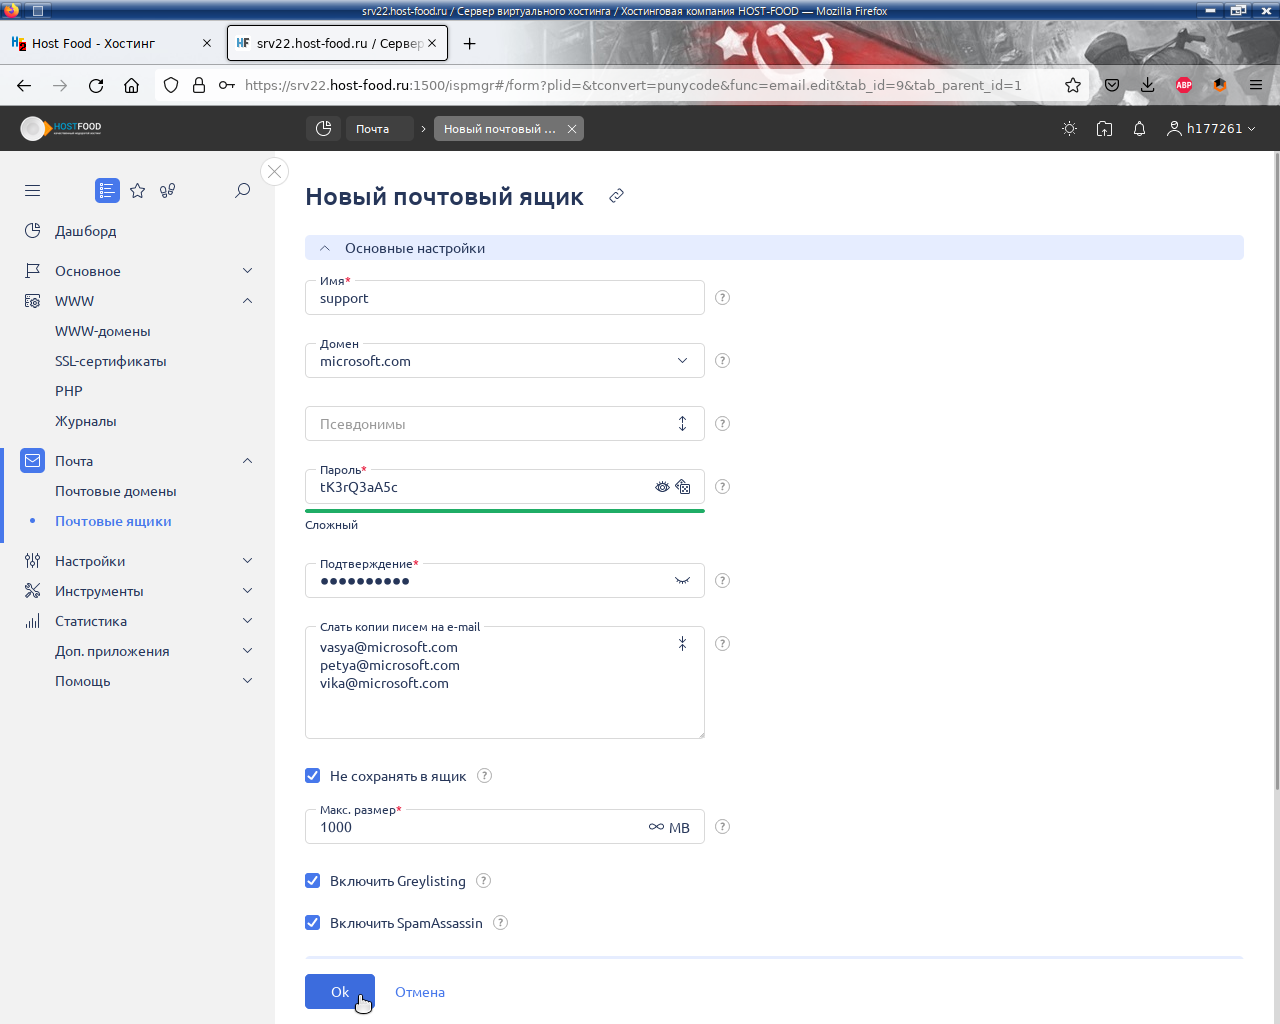
Task: Click the dashboard icon in top bar
Action: coord(323,128)
